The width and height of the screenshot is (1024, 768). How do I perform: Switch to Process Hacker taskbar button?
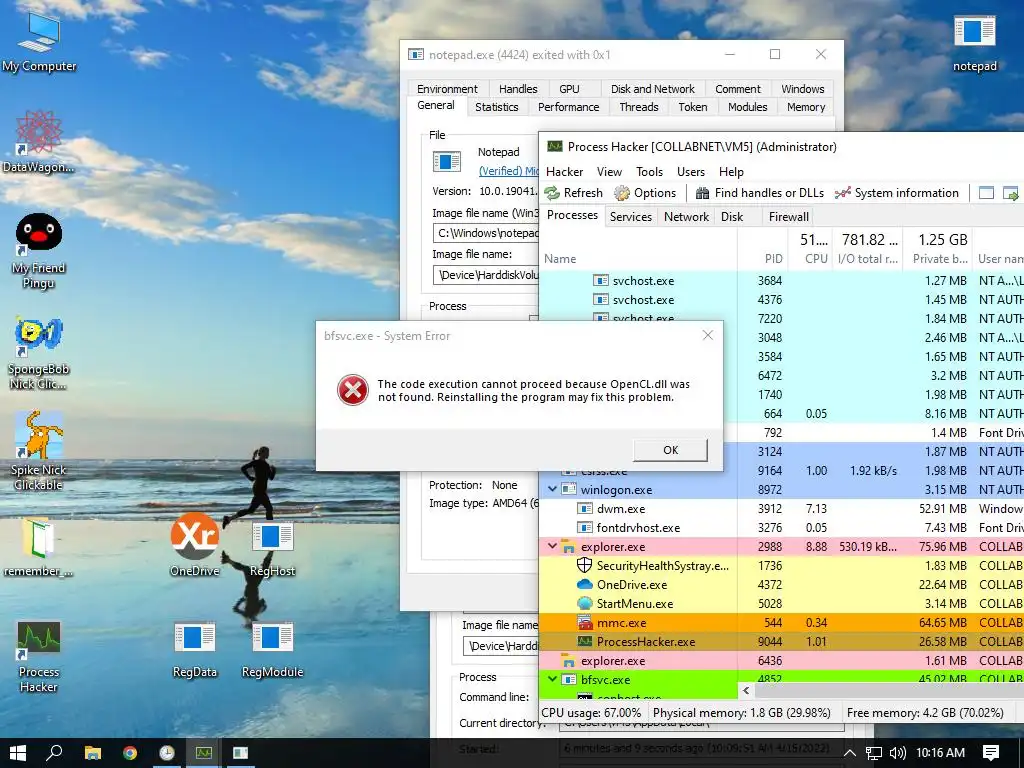(x=204, y=753)
